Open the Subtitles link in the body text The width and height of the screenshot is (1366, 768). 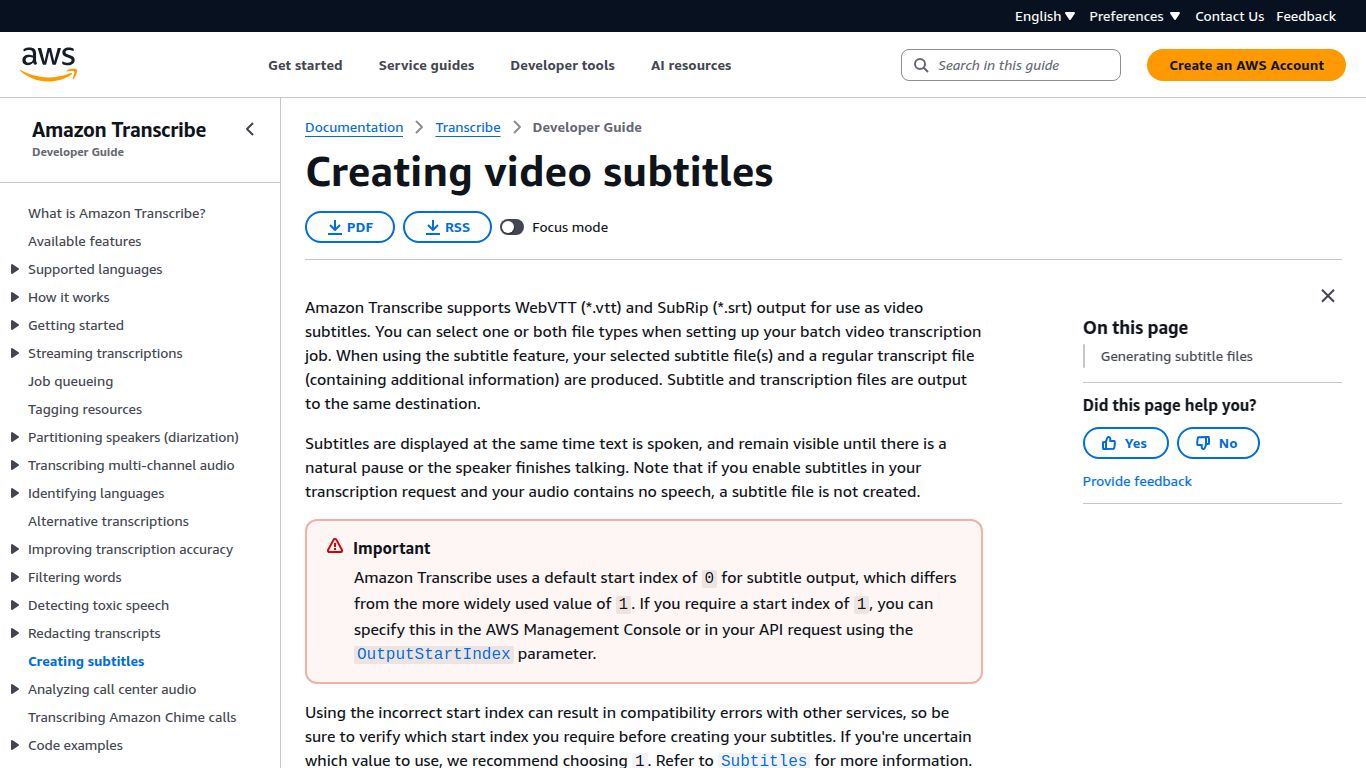click(763, 760)
